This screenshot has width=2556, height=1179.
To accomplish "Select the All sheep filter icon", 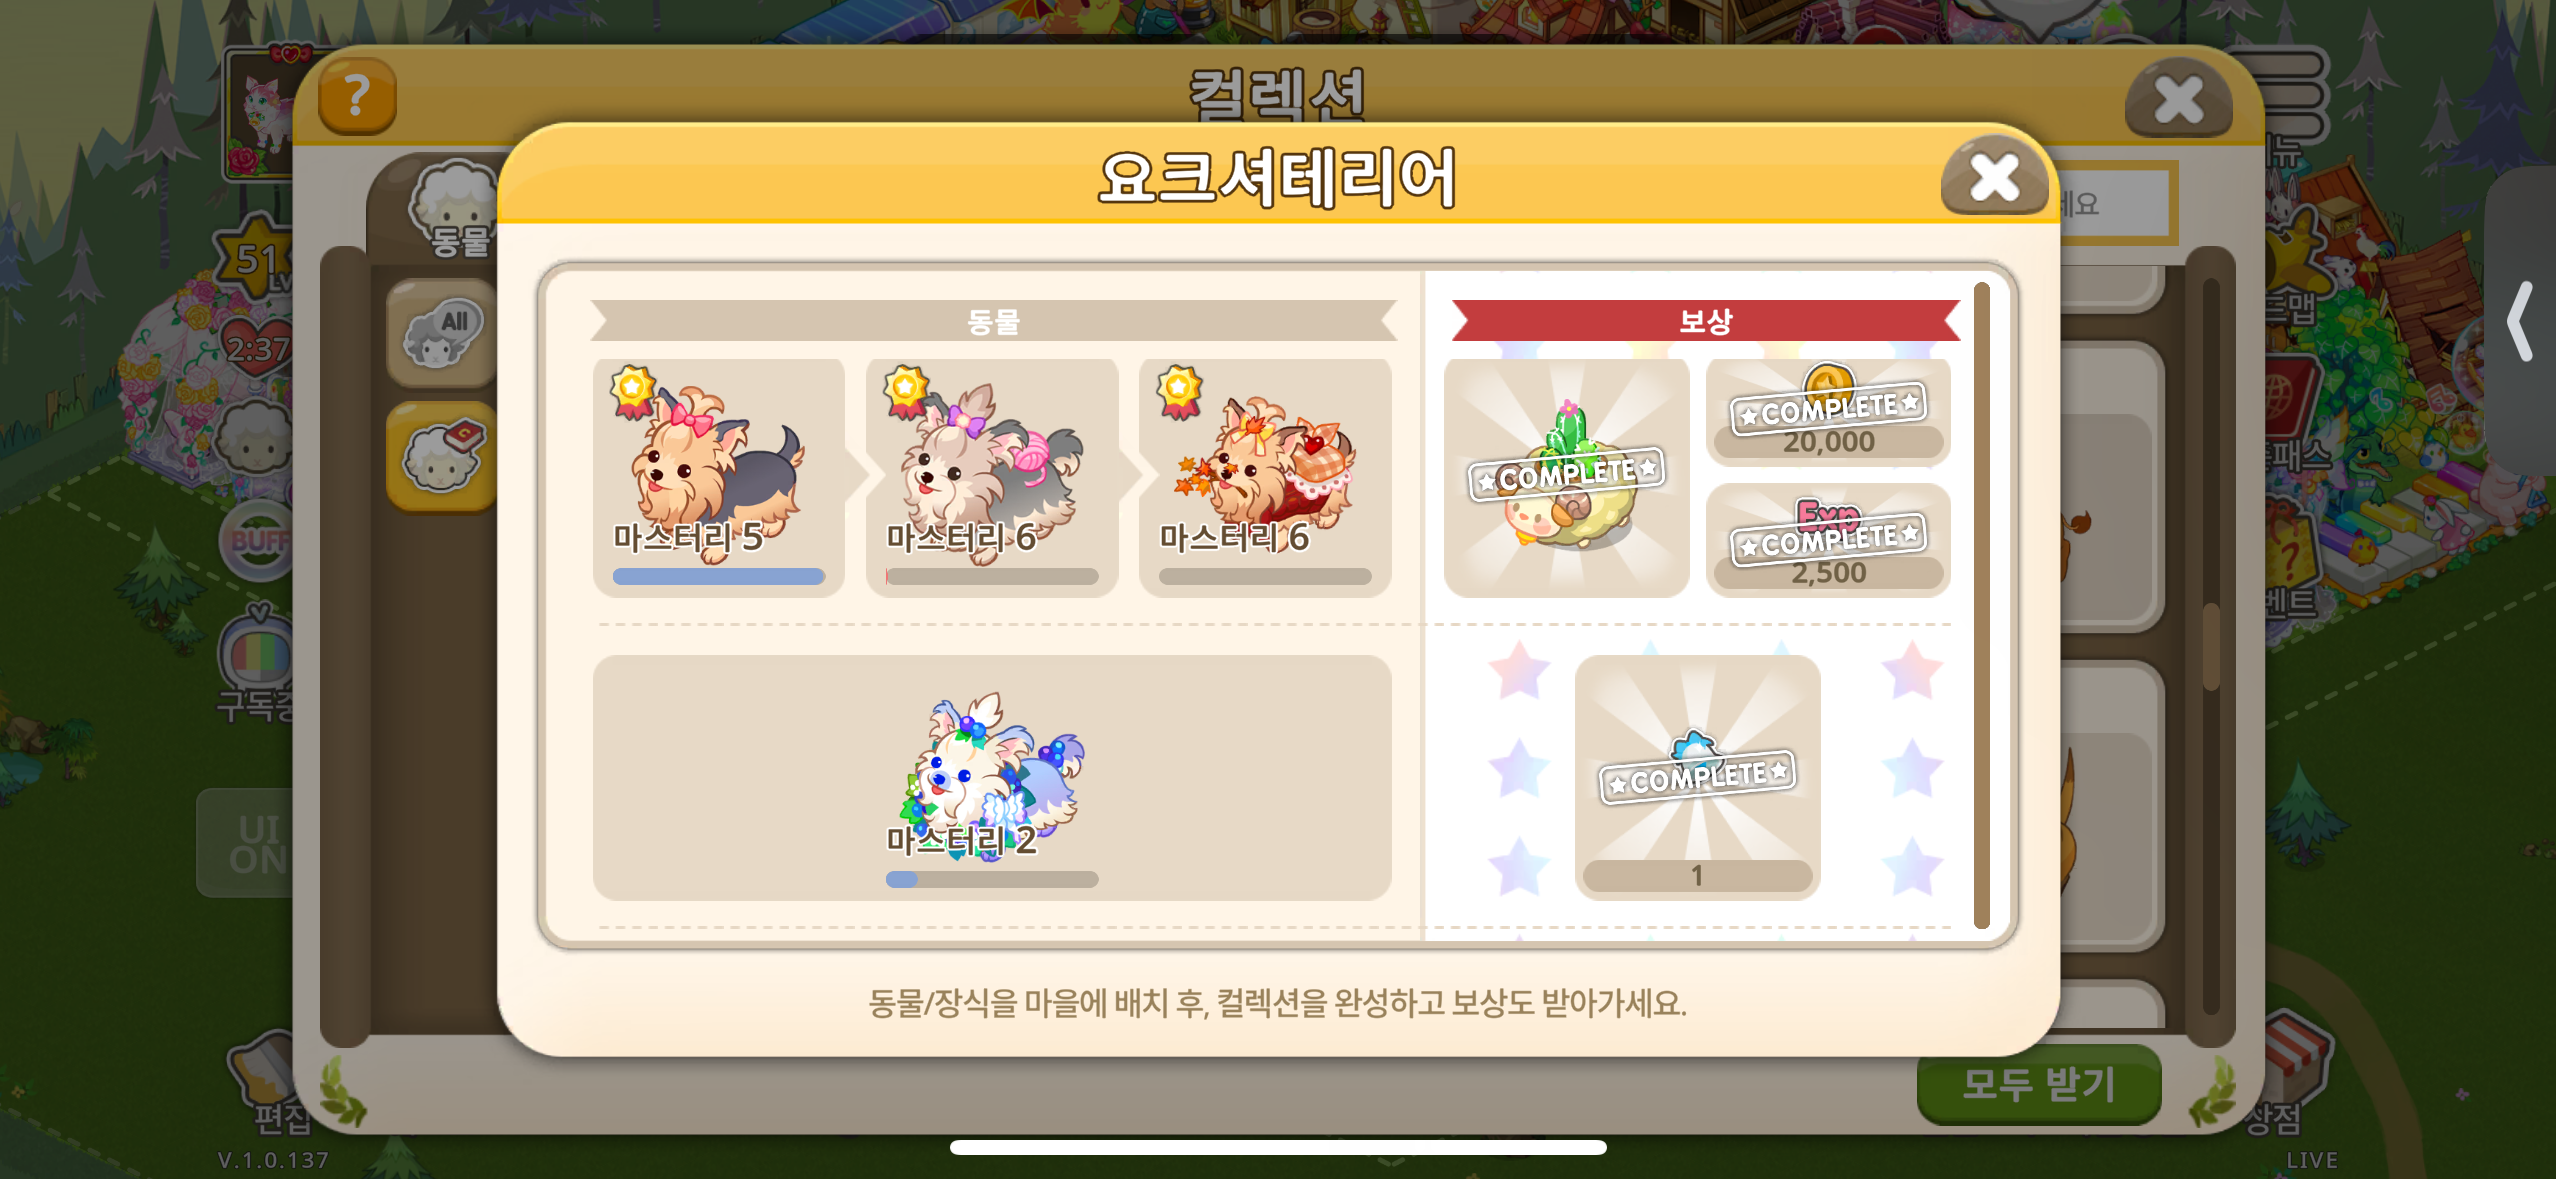I will coord(442,334).
